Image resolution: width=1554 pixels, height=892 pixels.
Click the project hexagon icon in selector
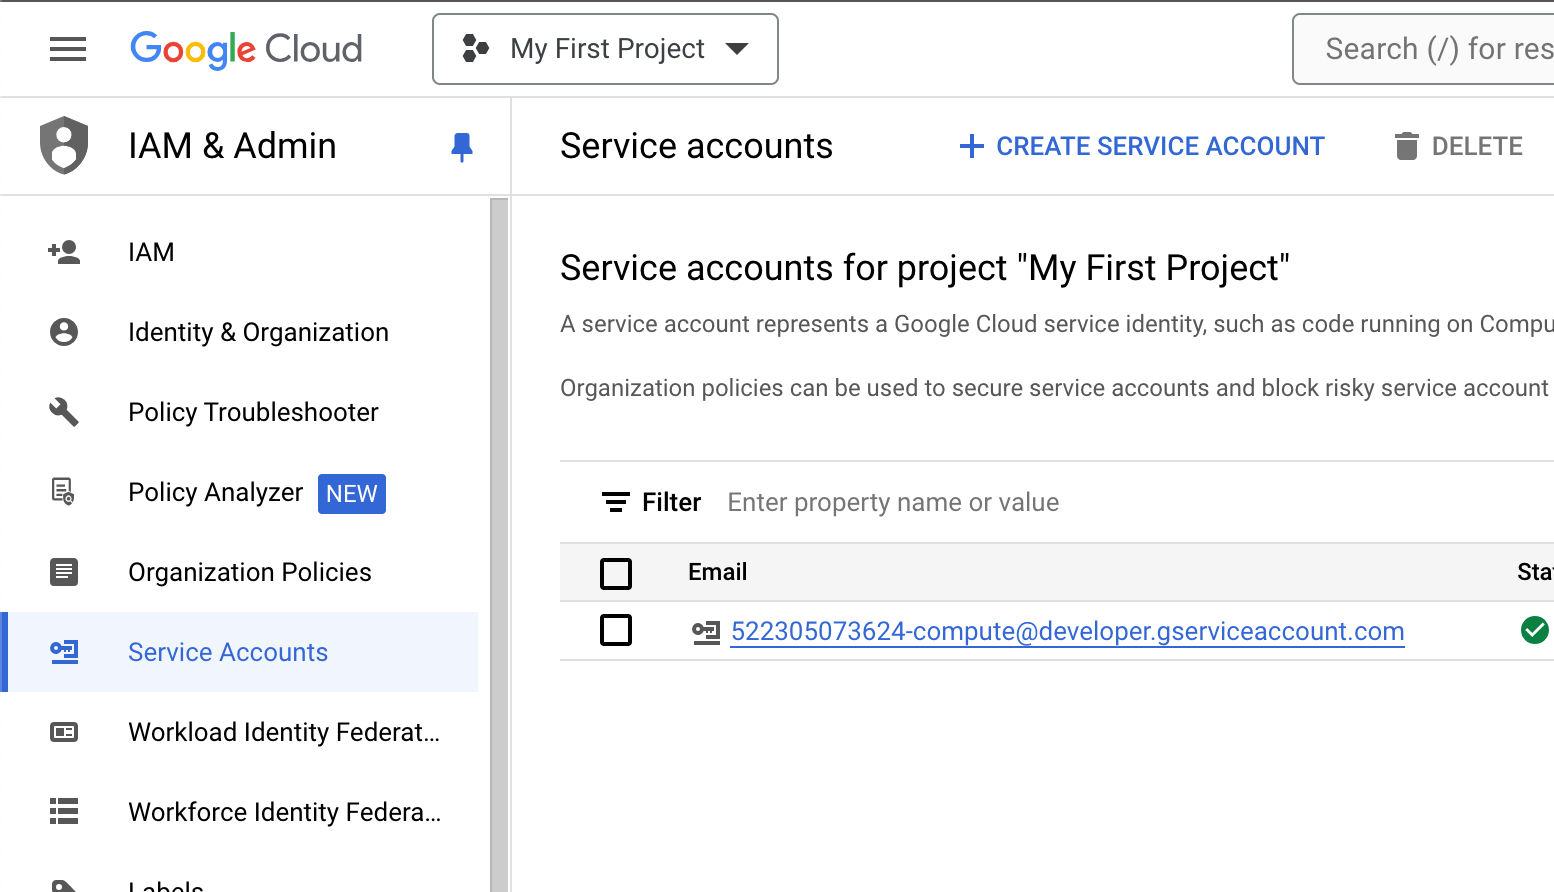tap(475, 48)
